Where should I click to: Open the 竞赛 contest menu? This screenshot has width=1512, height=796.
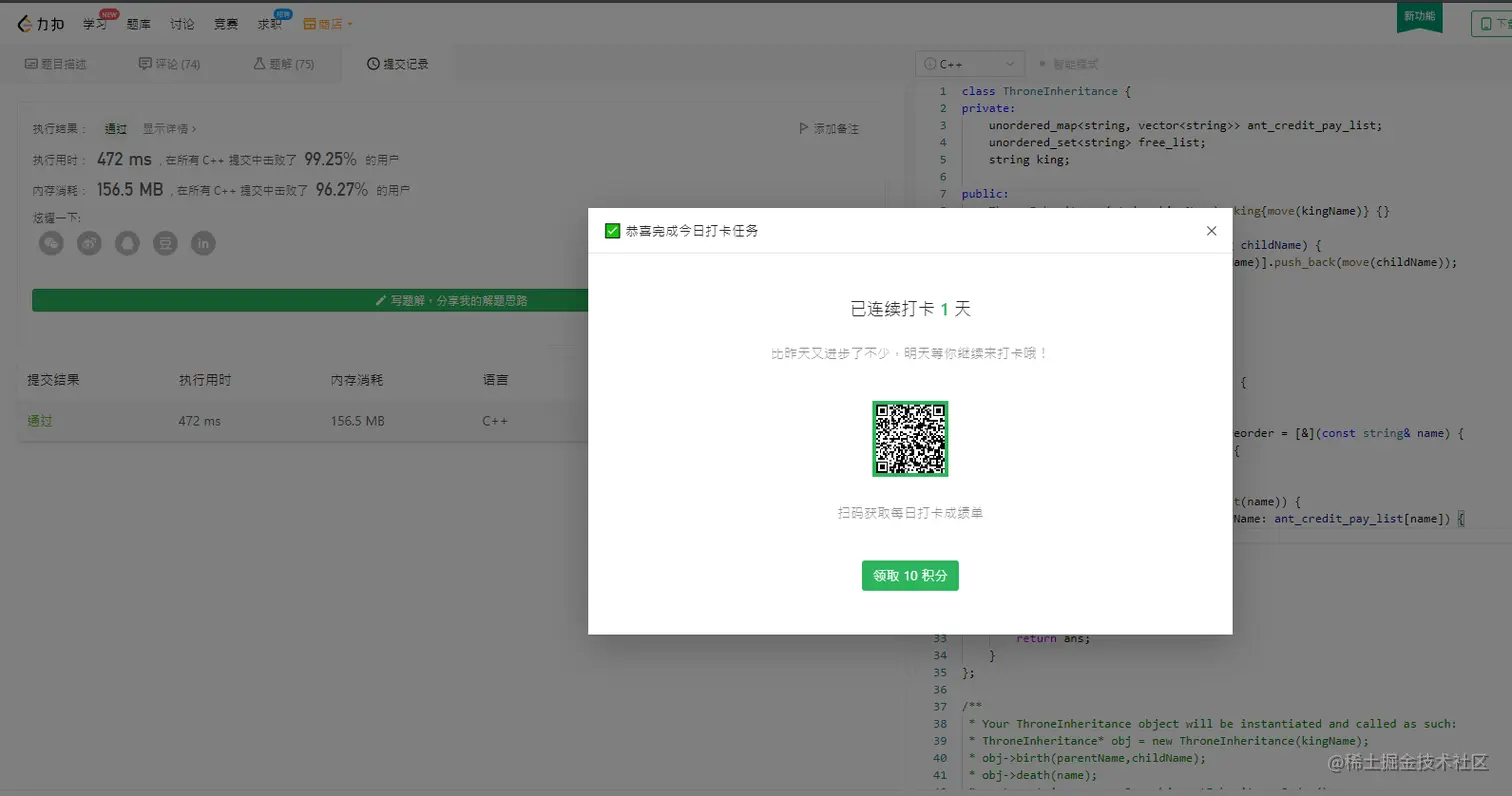pos(225,23)
